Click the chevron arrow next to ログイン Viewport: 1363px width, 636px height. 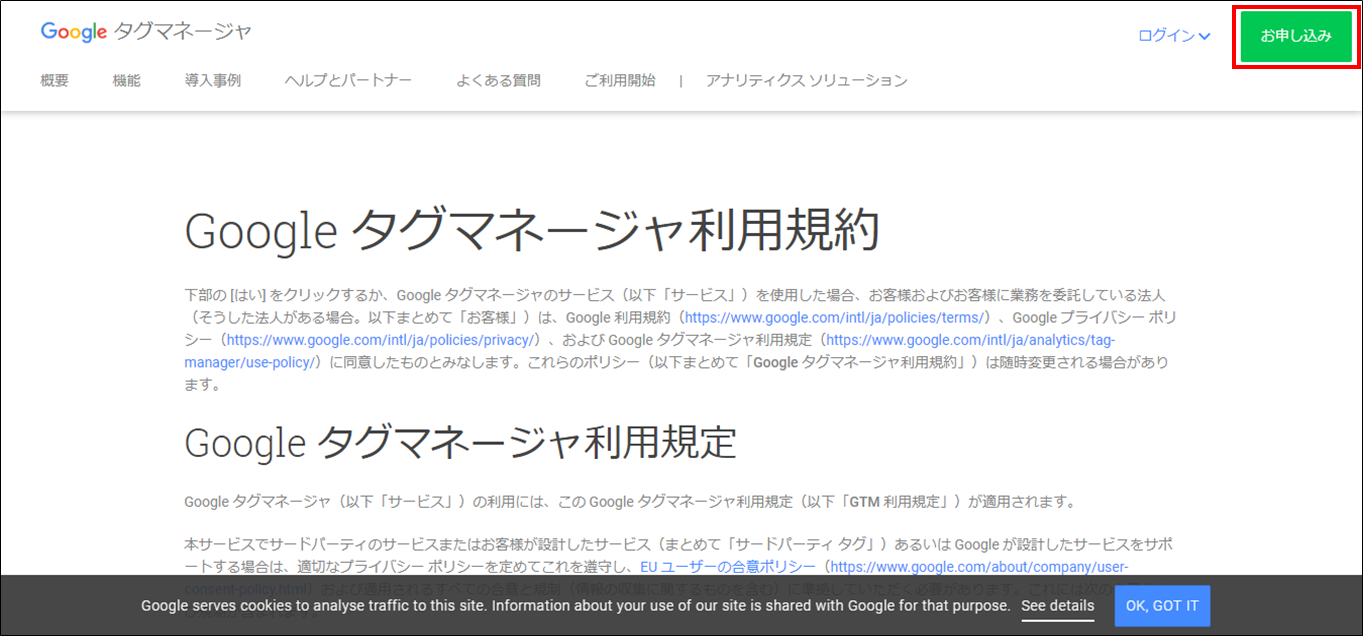pos(1205,37)
